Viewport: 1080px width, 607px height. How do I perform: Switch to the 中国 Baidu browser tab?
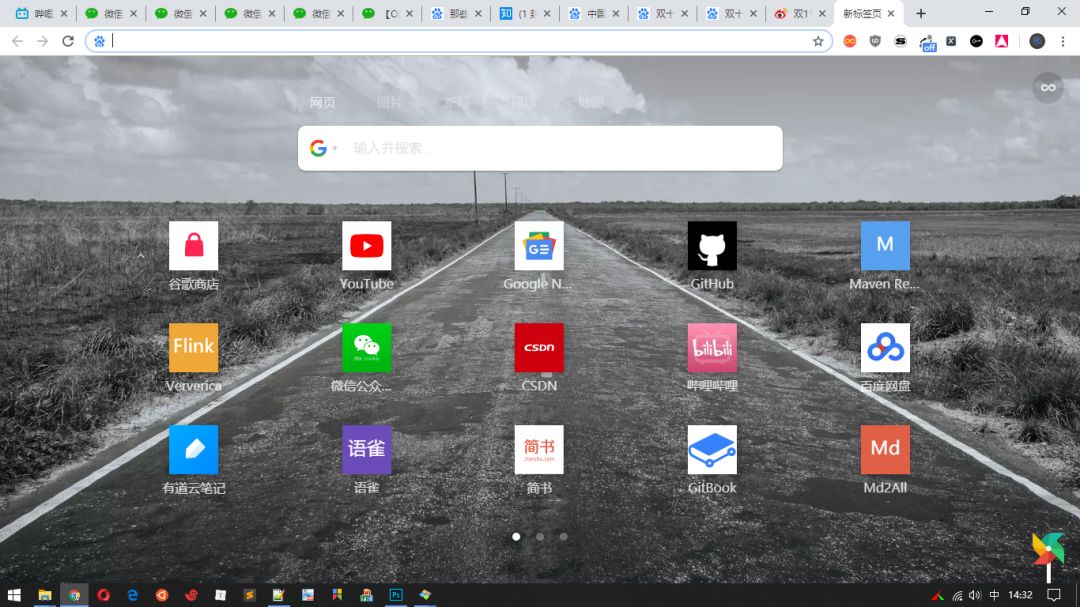(x=592, y=13)
